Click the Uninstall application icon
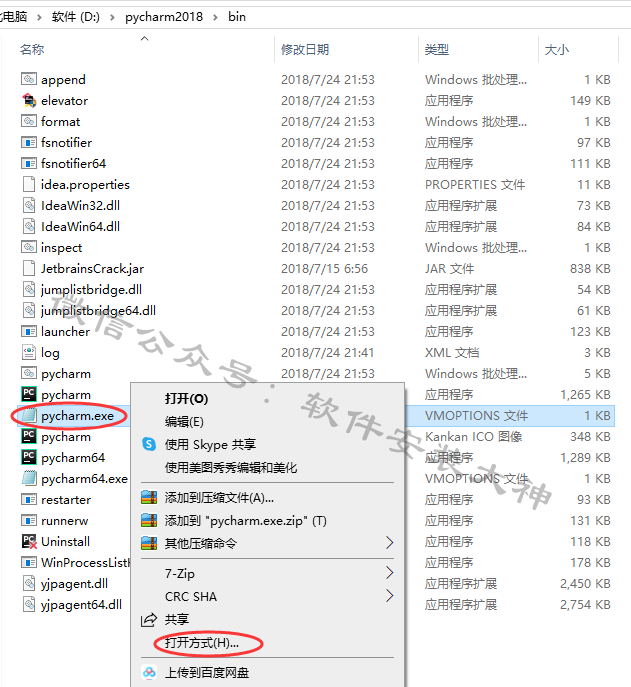Viewport: 631px width, 687px height. tap(29, 542)
